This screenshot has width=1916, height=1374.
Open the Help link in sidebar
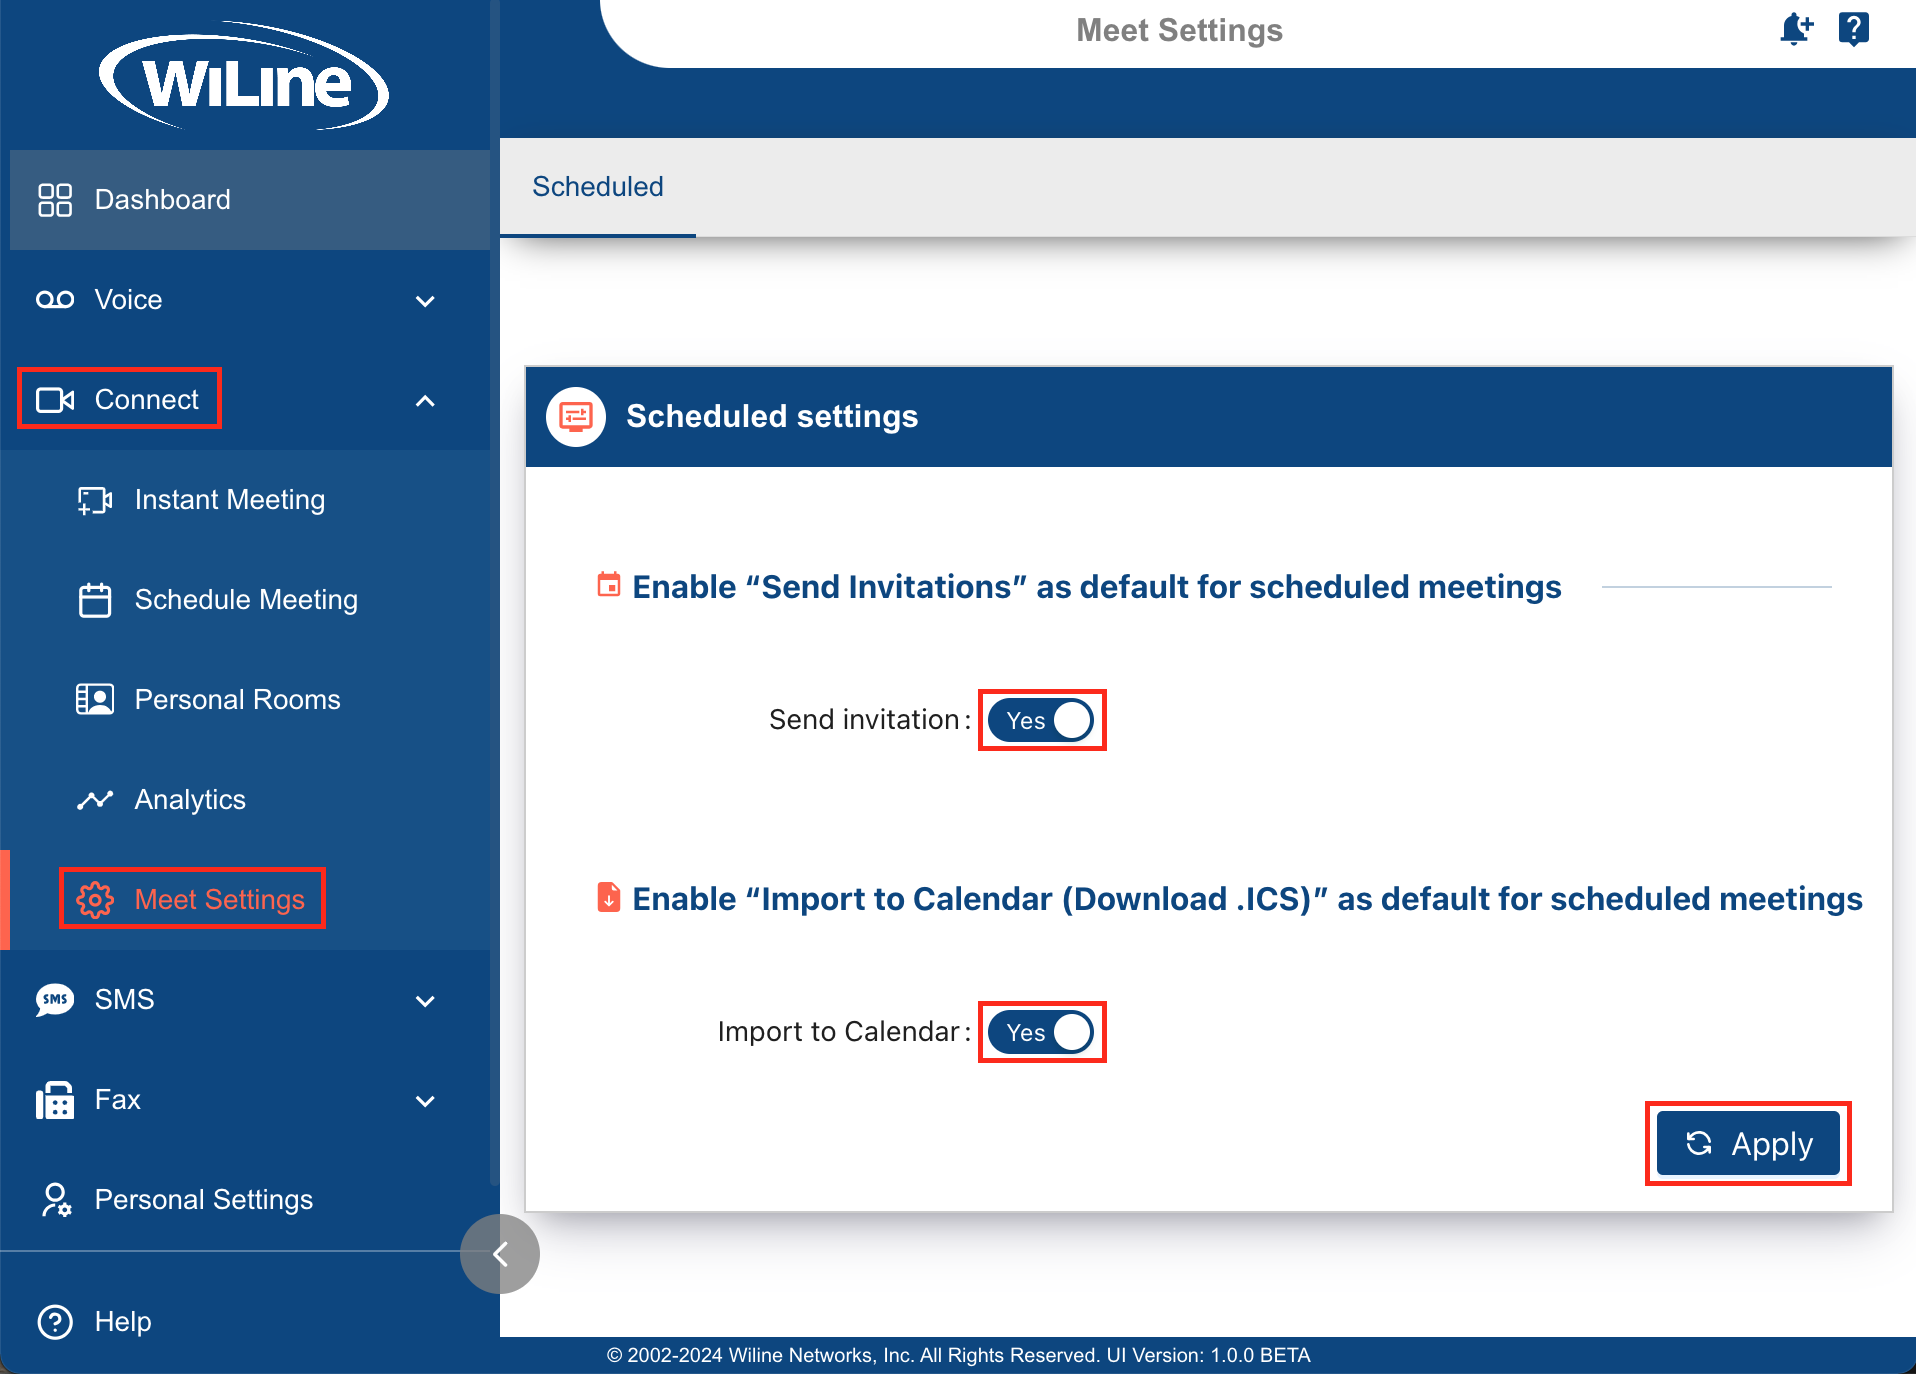122,1321
